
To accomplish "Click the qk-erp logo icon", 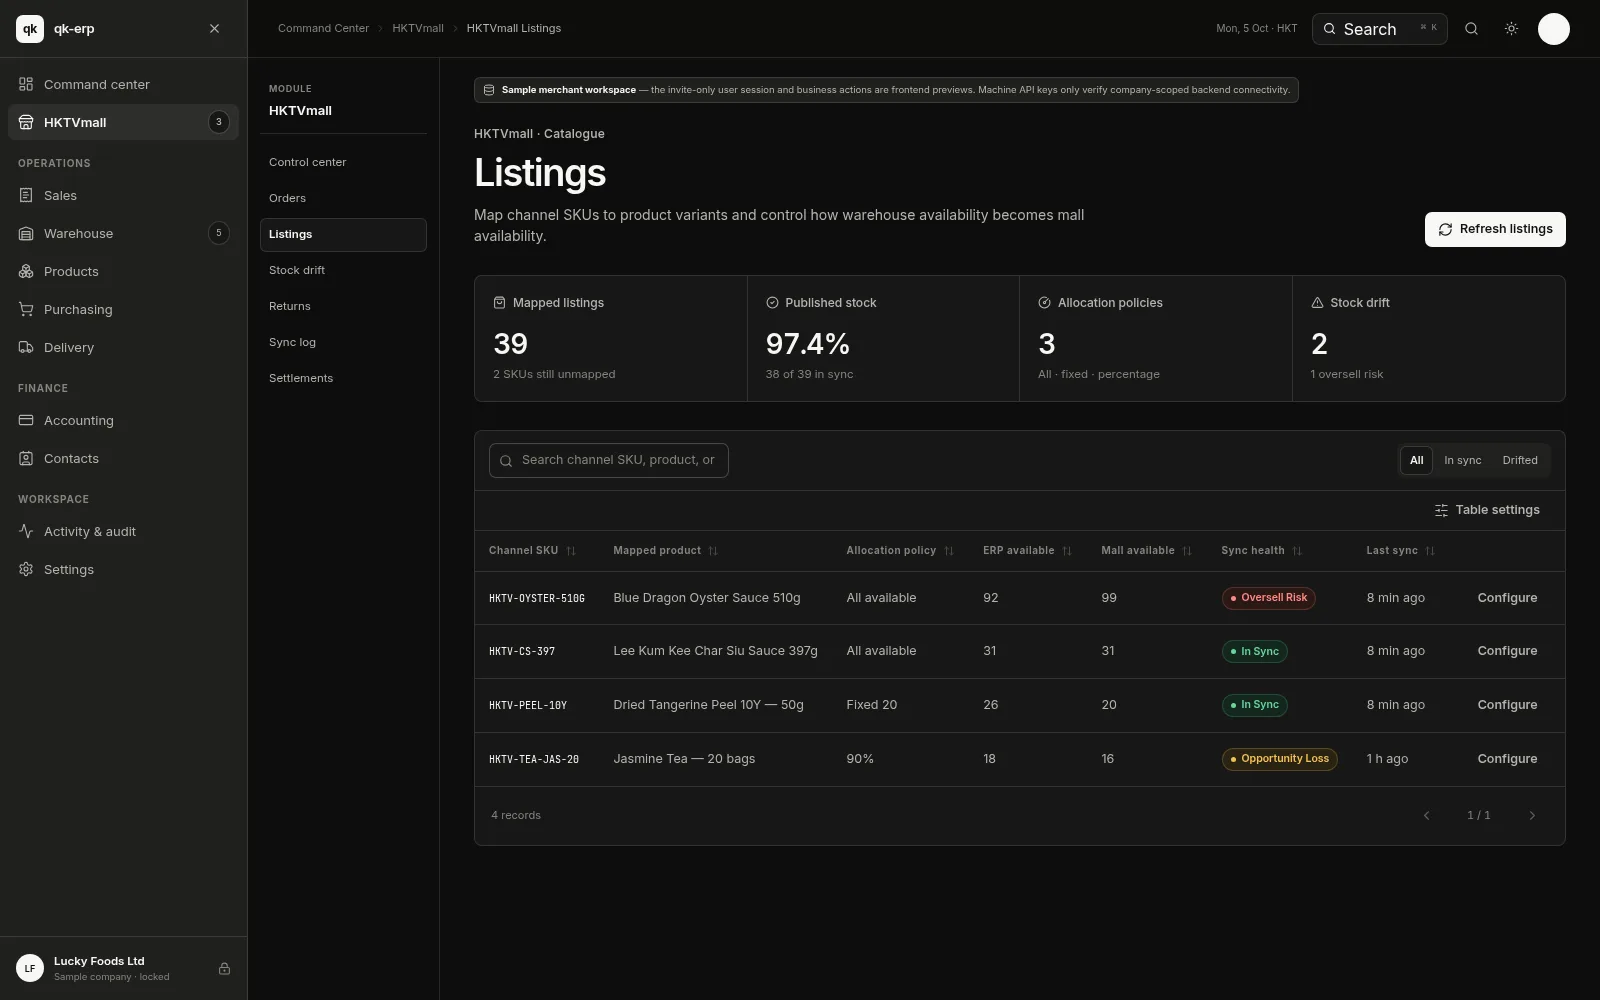I will (30, 29).
